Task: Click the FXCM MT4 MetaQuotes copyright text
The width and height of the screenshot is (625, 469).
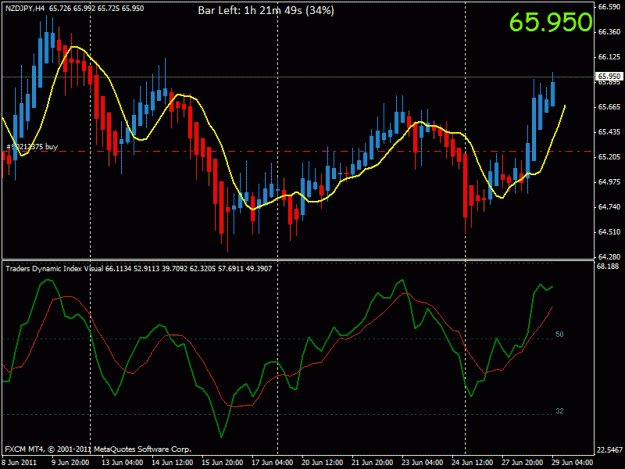Action: point(98,449)
